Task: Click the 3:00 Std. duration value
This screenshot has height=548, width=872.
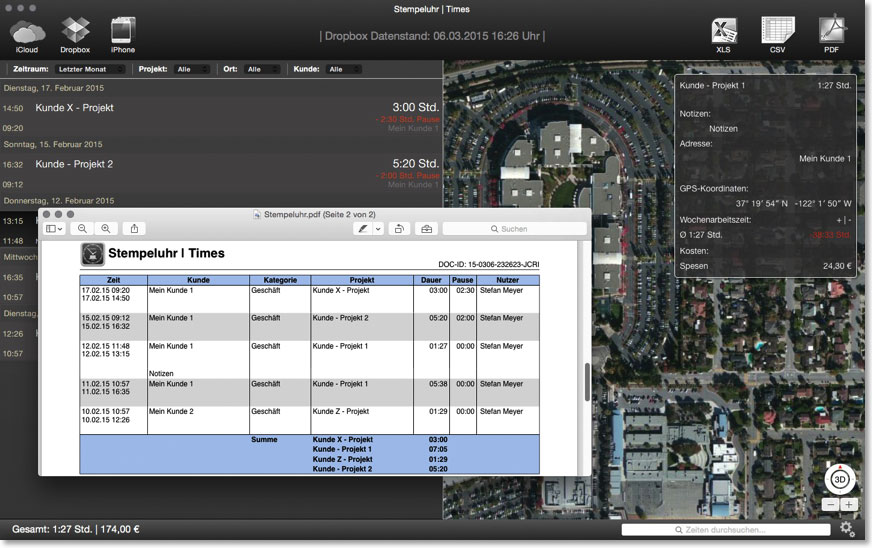Action: 415,107
